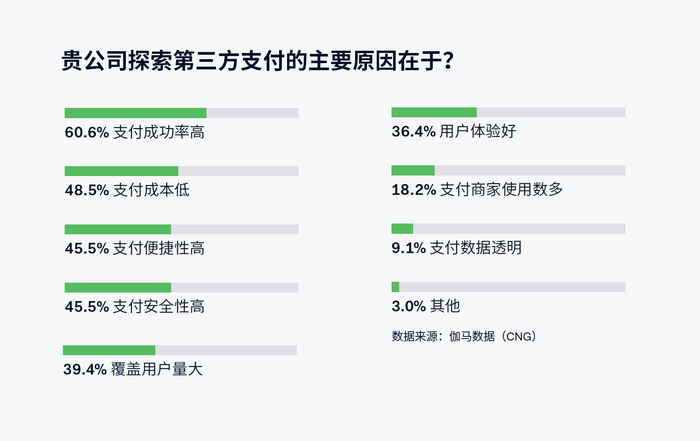
Task: Click the label 支付成功率高
Action: click(x=159, y=133)
